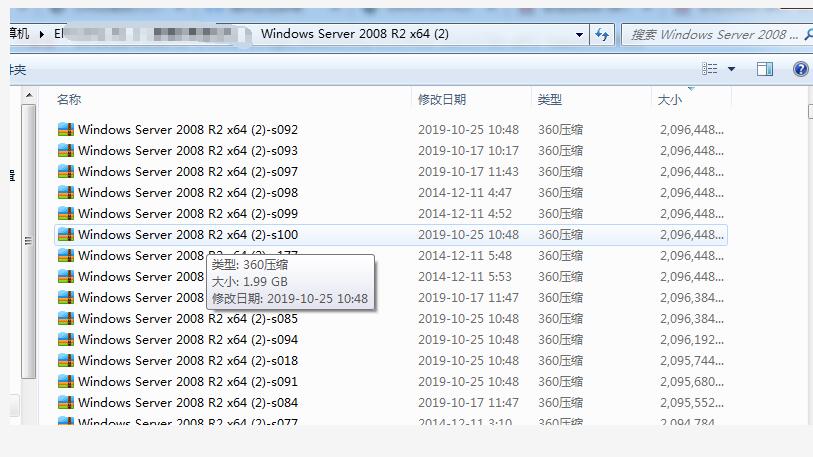This screenshot has width=813, height=457.
Task: Select file Windows Server 2008 R2 x64 (2)-s099
Action: pos(188,214)
